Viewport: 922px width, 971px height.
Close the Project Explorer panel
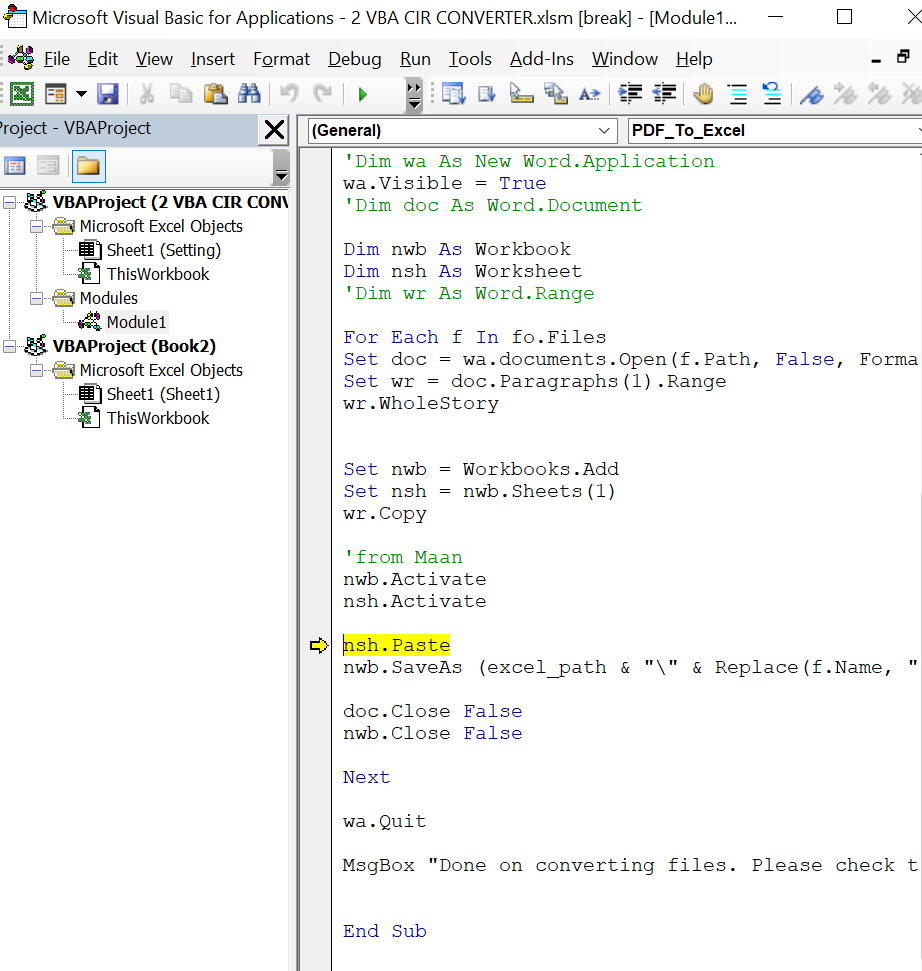276,131
